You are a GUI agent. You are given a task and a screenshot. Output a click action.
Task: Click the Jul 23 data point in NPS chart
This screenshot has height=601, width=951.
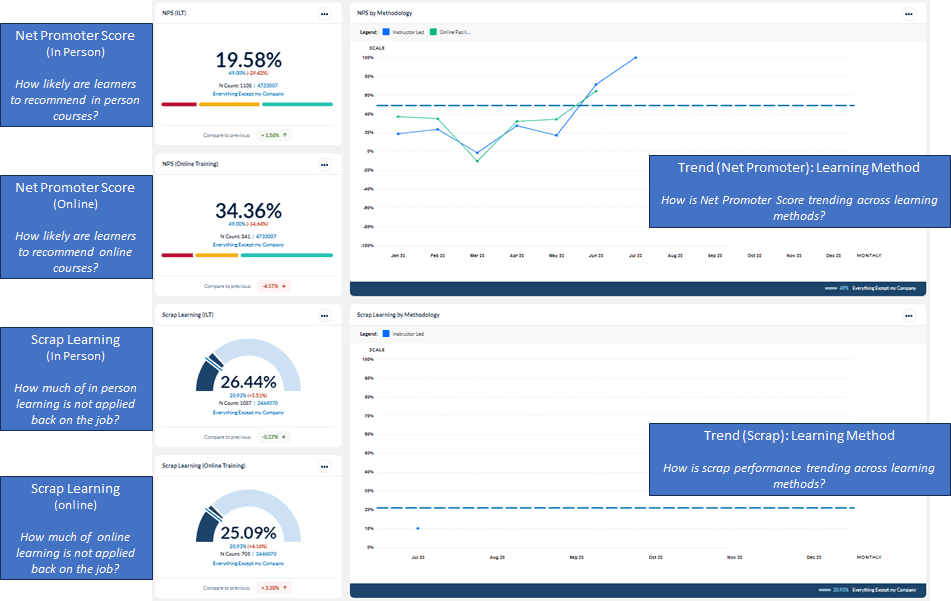[x=635, y=58]
